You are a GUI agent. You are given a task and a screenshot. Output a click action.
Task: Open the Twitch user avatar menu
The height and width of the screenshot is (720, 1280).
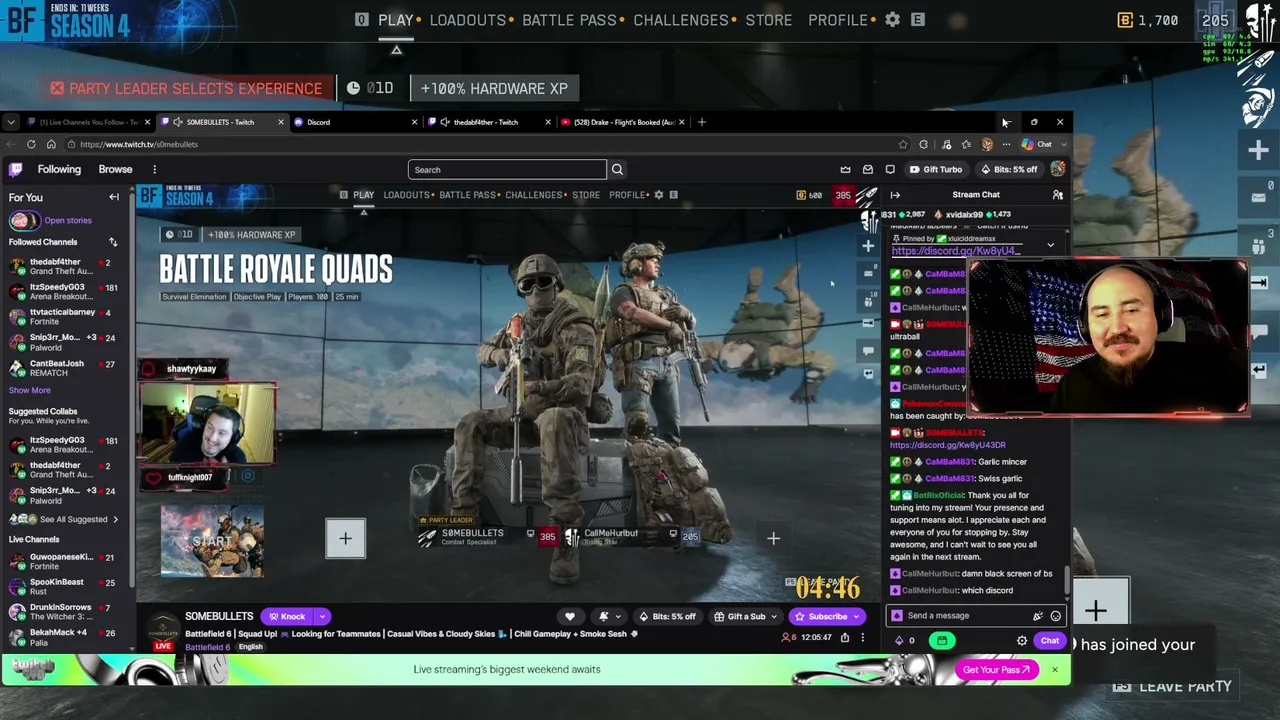tap(1057, 169)
